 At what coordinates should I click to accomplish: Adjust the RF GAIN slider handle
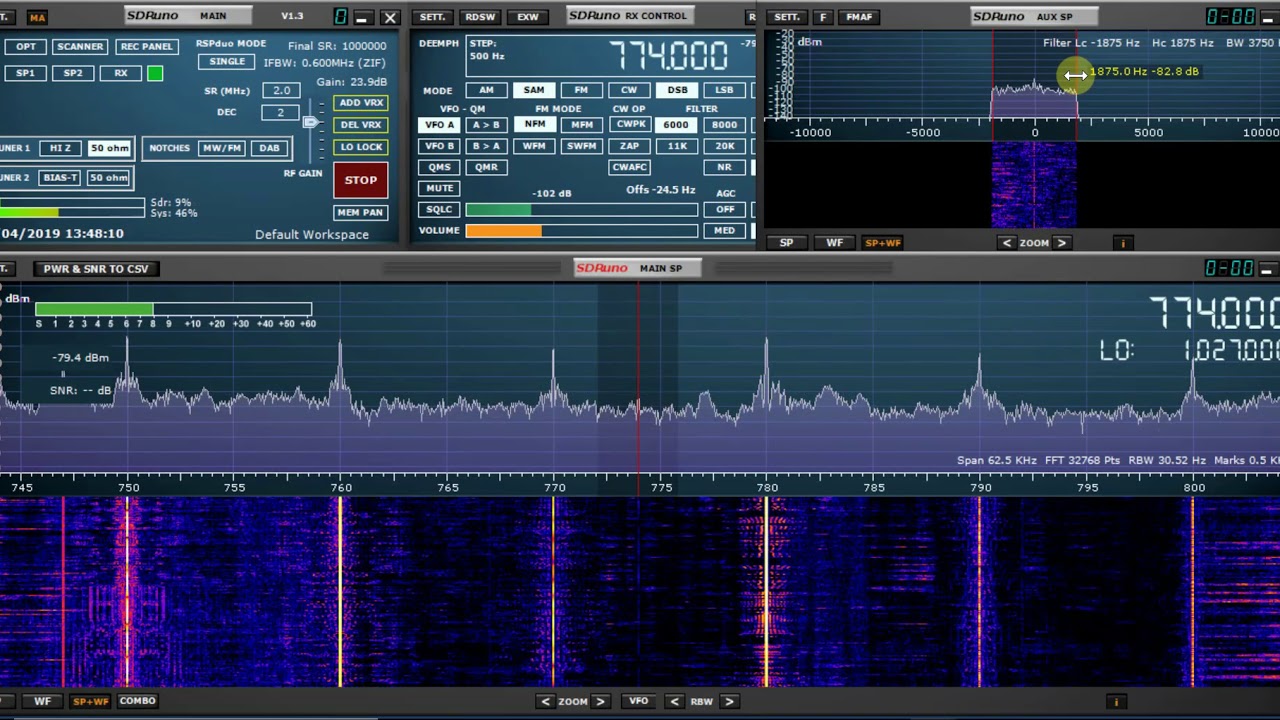(311, 122)
